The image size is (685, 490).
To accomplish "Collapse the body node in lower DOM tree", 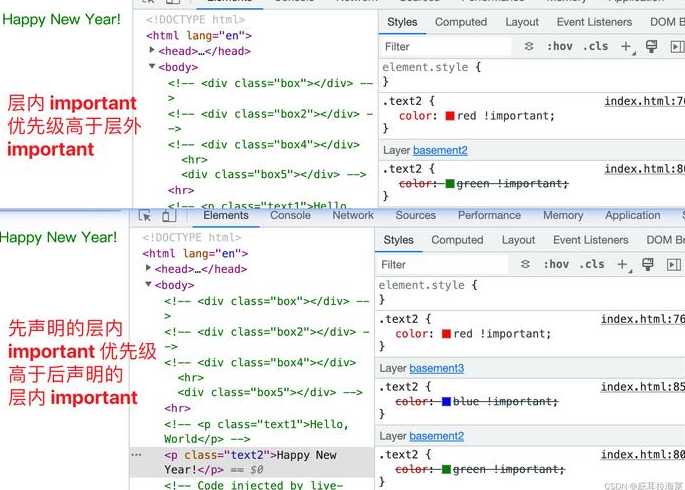I will pos(149,284).
